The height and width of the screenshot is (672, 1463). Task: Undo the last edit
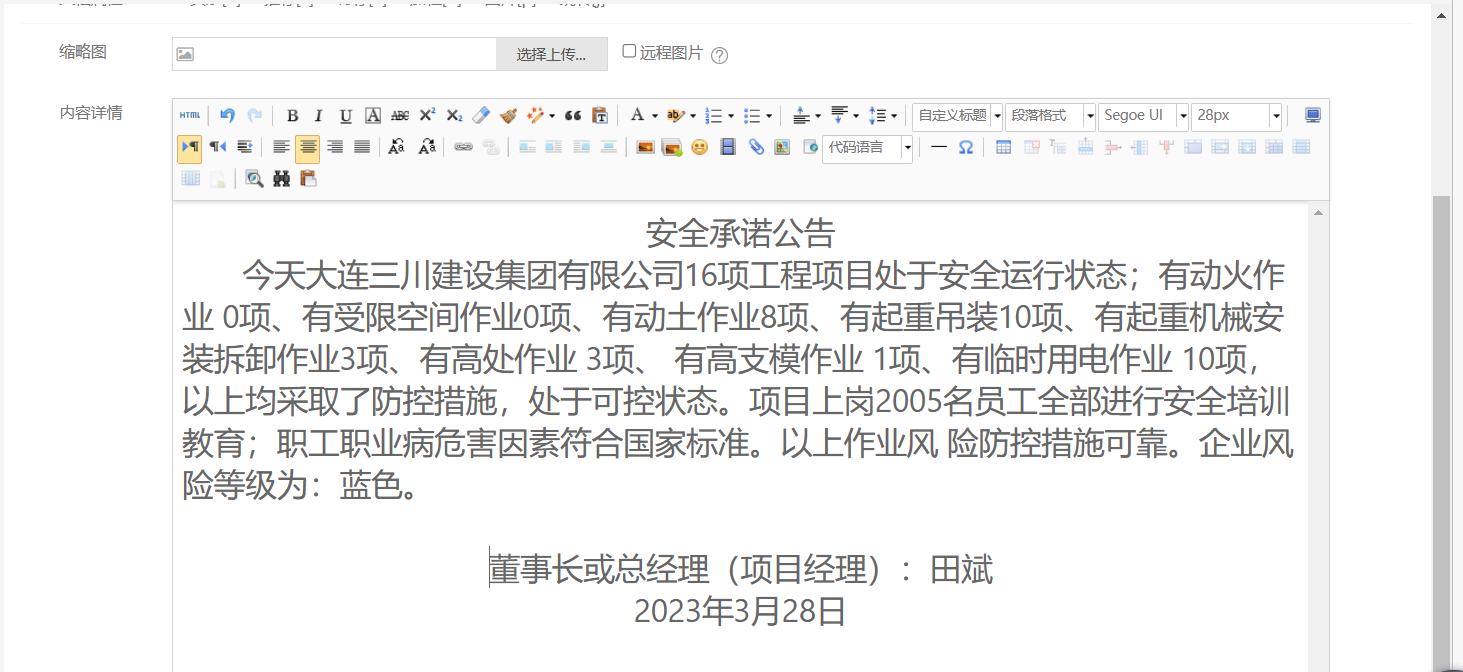[x=228, y=116]
